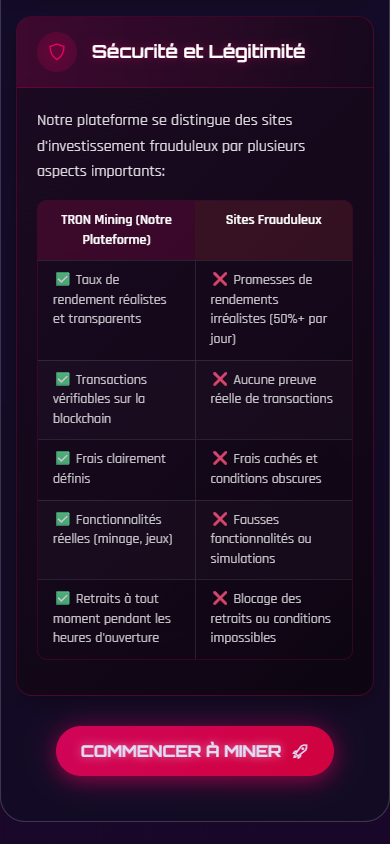Click the cell text Fonctionnalités réelles (minage, jeux)

coord(112,529)
